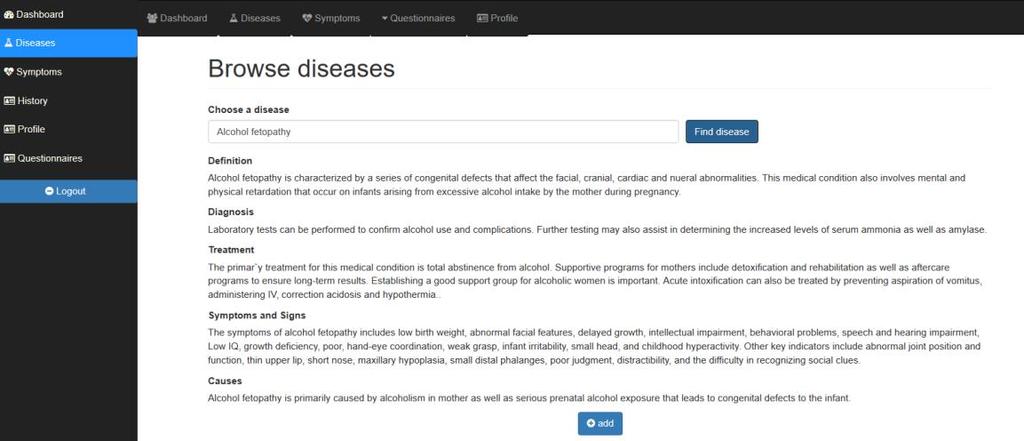Viewport: 1024px width, 441px height.
Task: Open Questionnaires from the left sidebar
Action: (69, 158)
